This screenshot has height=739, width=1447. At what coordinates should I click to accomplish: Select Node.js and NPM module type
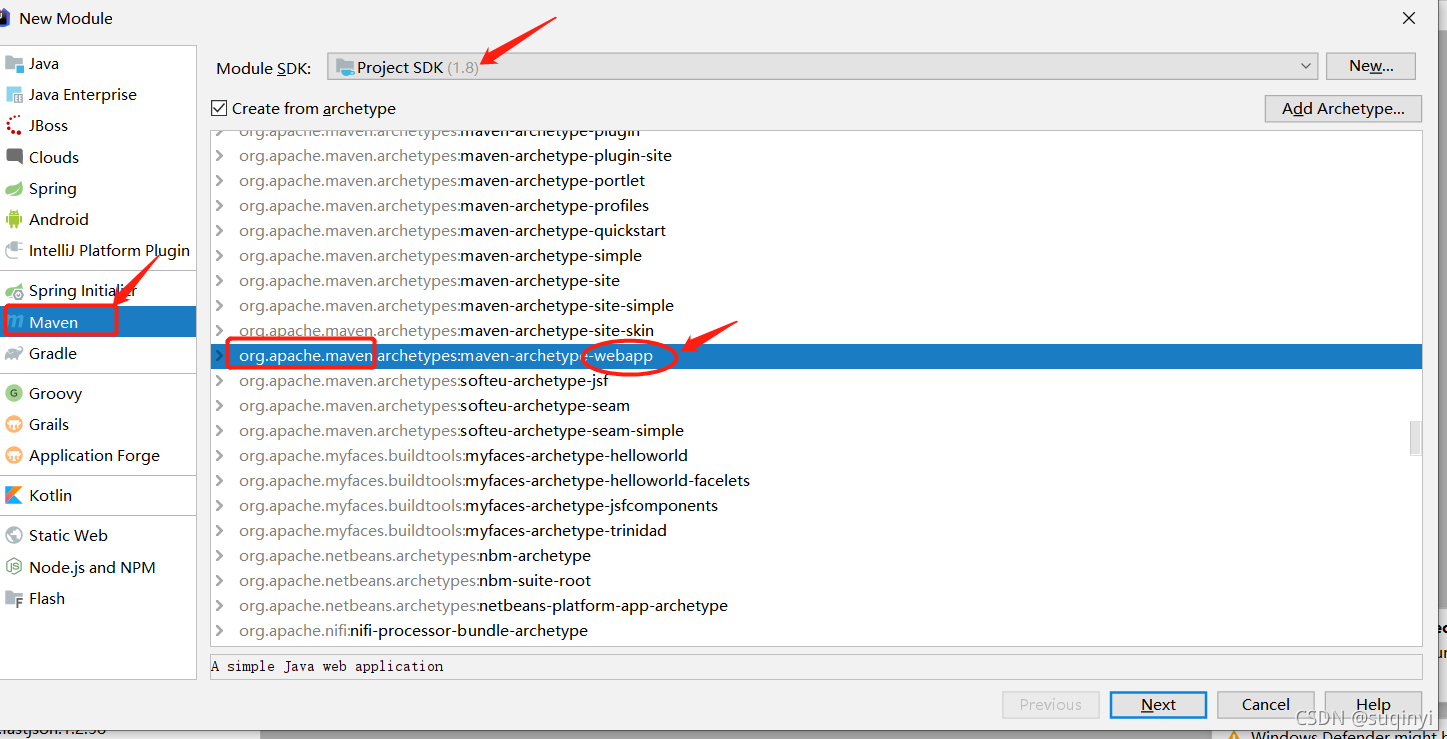98,567
